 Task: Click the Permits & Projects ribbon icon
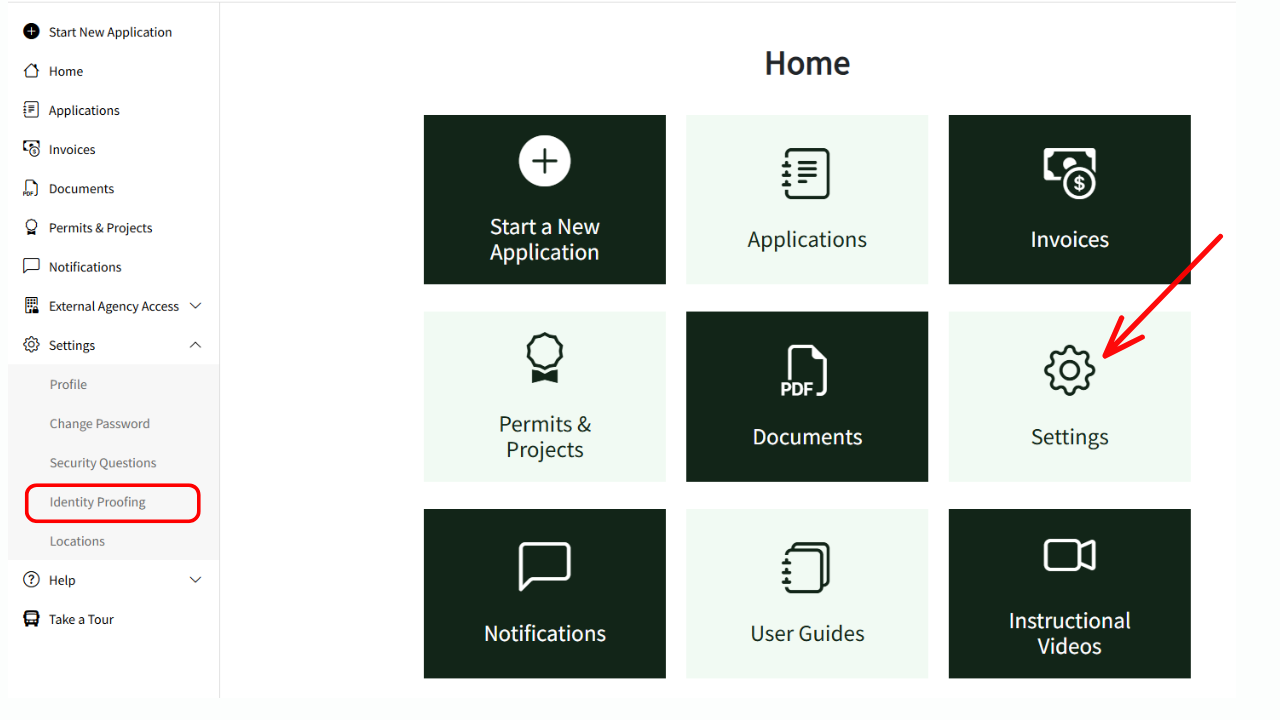(544, 358)
